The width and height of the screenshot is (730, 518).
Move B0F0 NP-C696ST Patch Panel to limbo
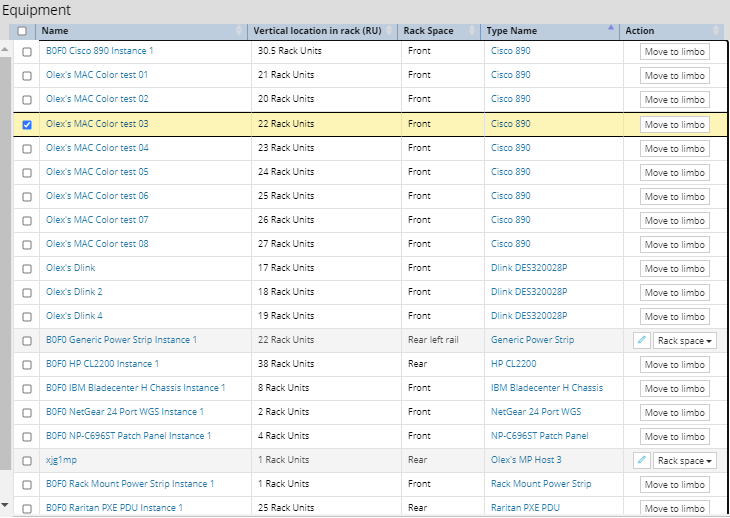(x=675, y=436)
